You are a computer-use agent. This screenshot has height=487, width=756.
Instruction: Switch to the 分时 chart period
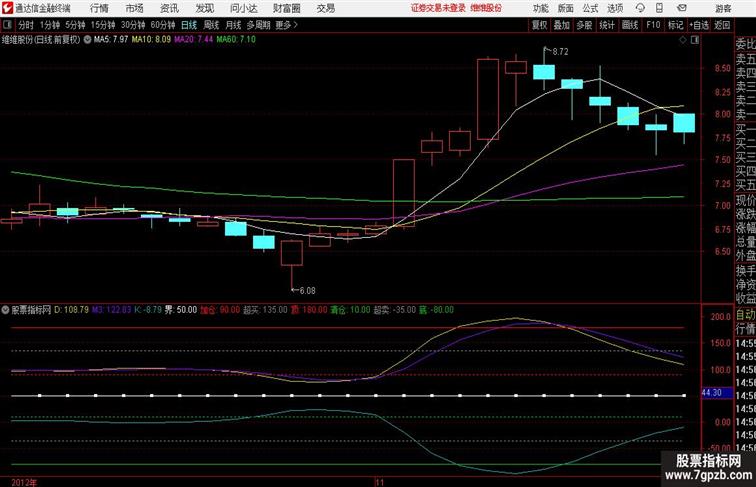(26, 25)
